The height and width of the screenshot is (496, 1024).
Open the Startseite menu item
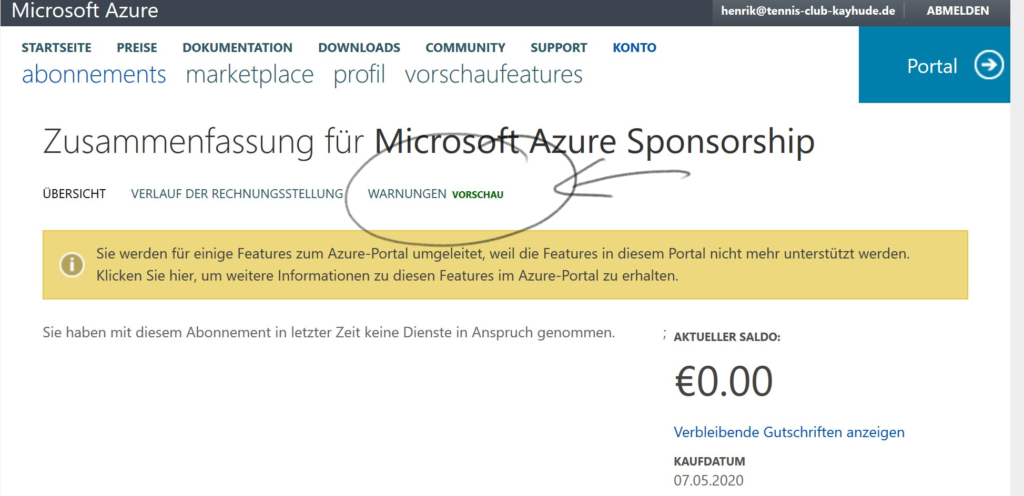point(56,47)
